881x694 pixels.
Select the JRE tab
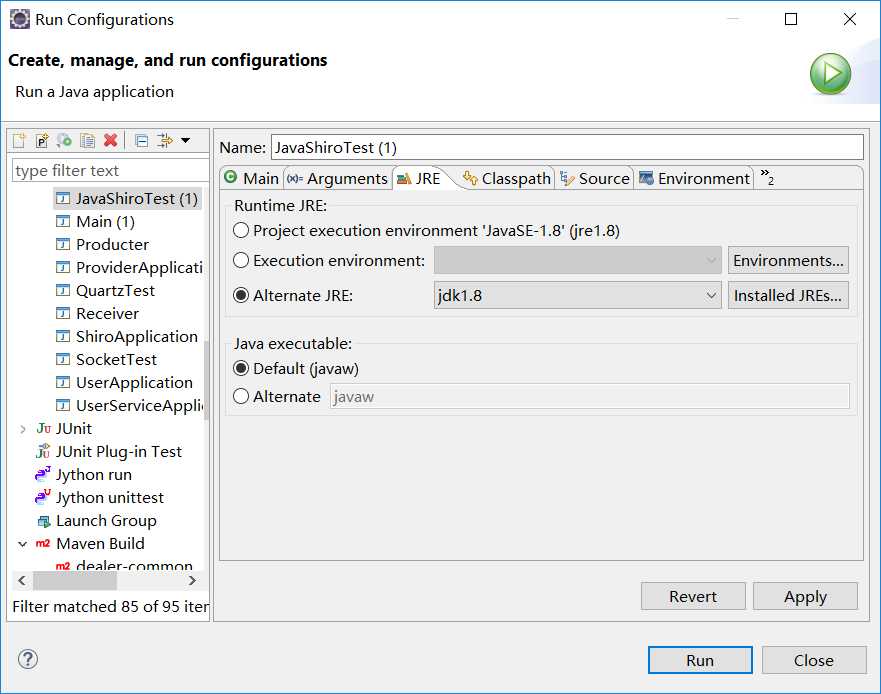click(420, 178)
